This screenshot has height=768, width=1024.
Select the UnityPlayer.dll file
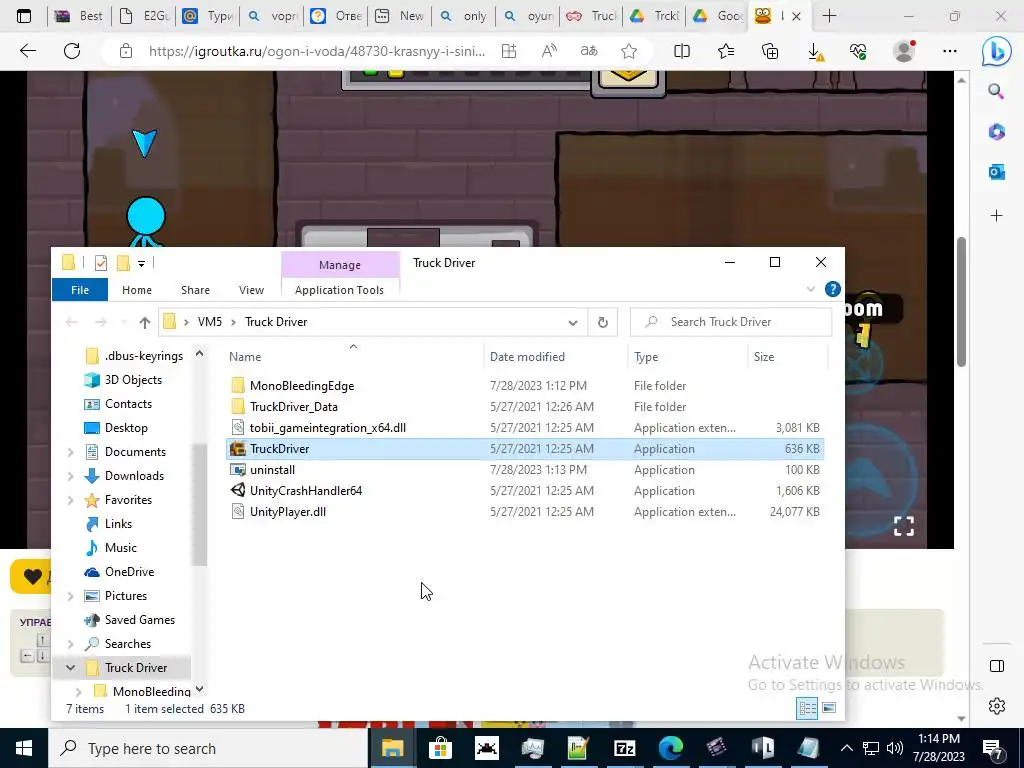[x=287, y=511]
